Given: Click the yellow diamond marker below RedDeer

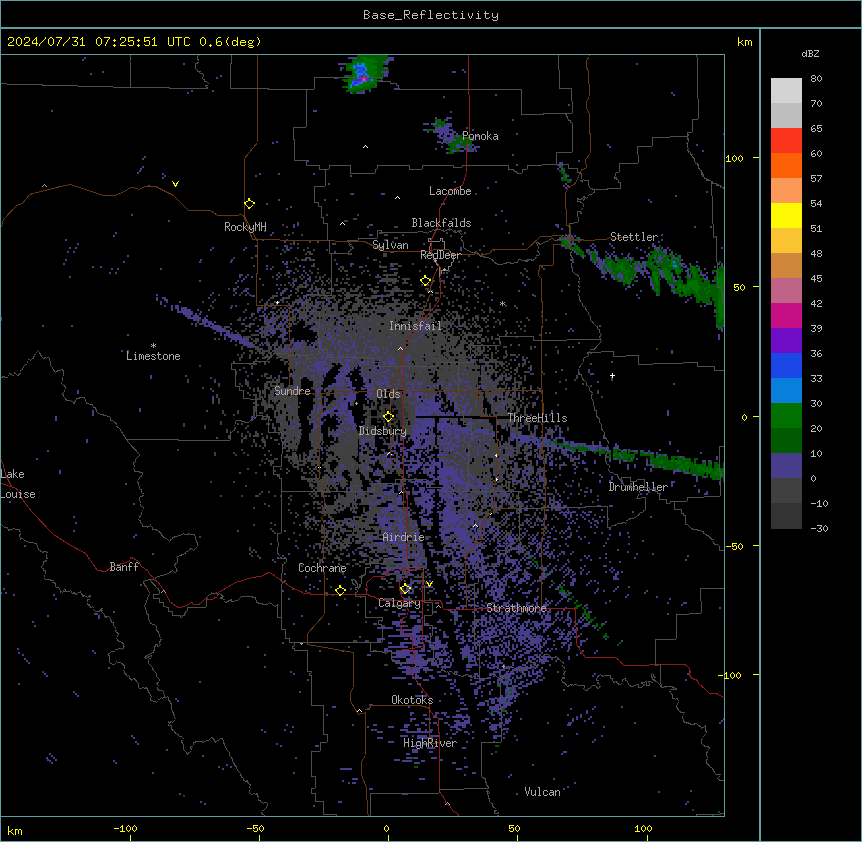Looking at the screenshot, I should tap(426, 281).
